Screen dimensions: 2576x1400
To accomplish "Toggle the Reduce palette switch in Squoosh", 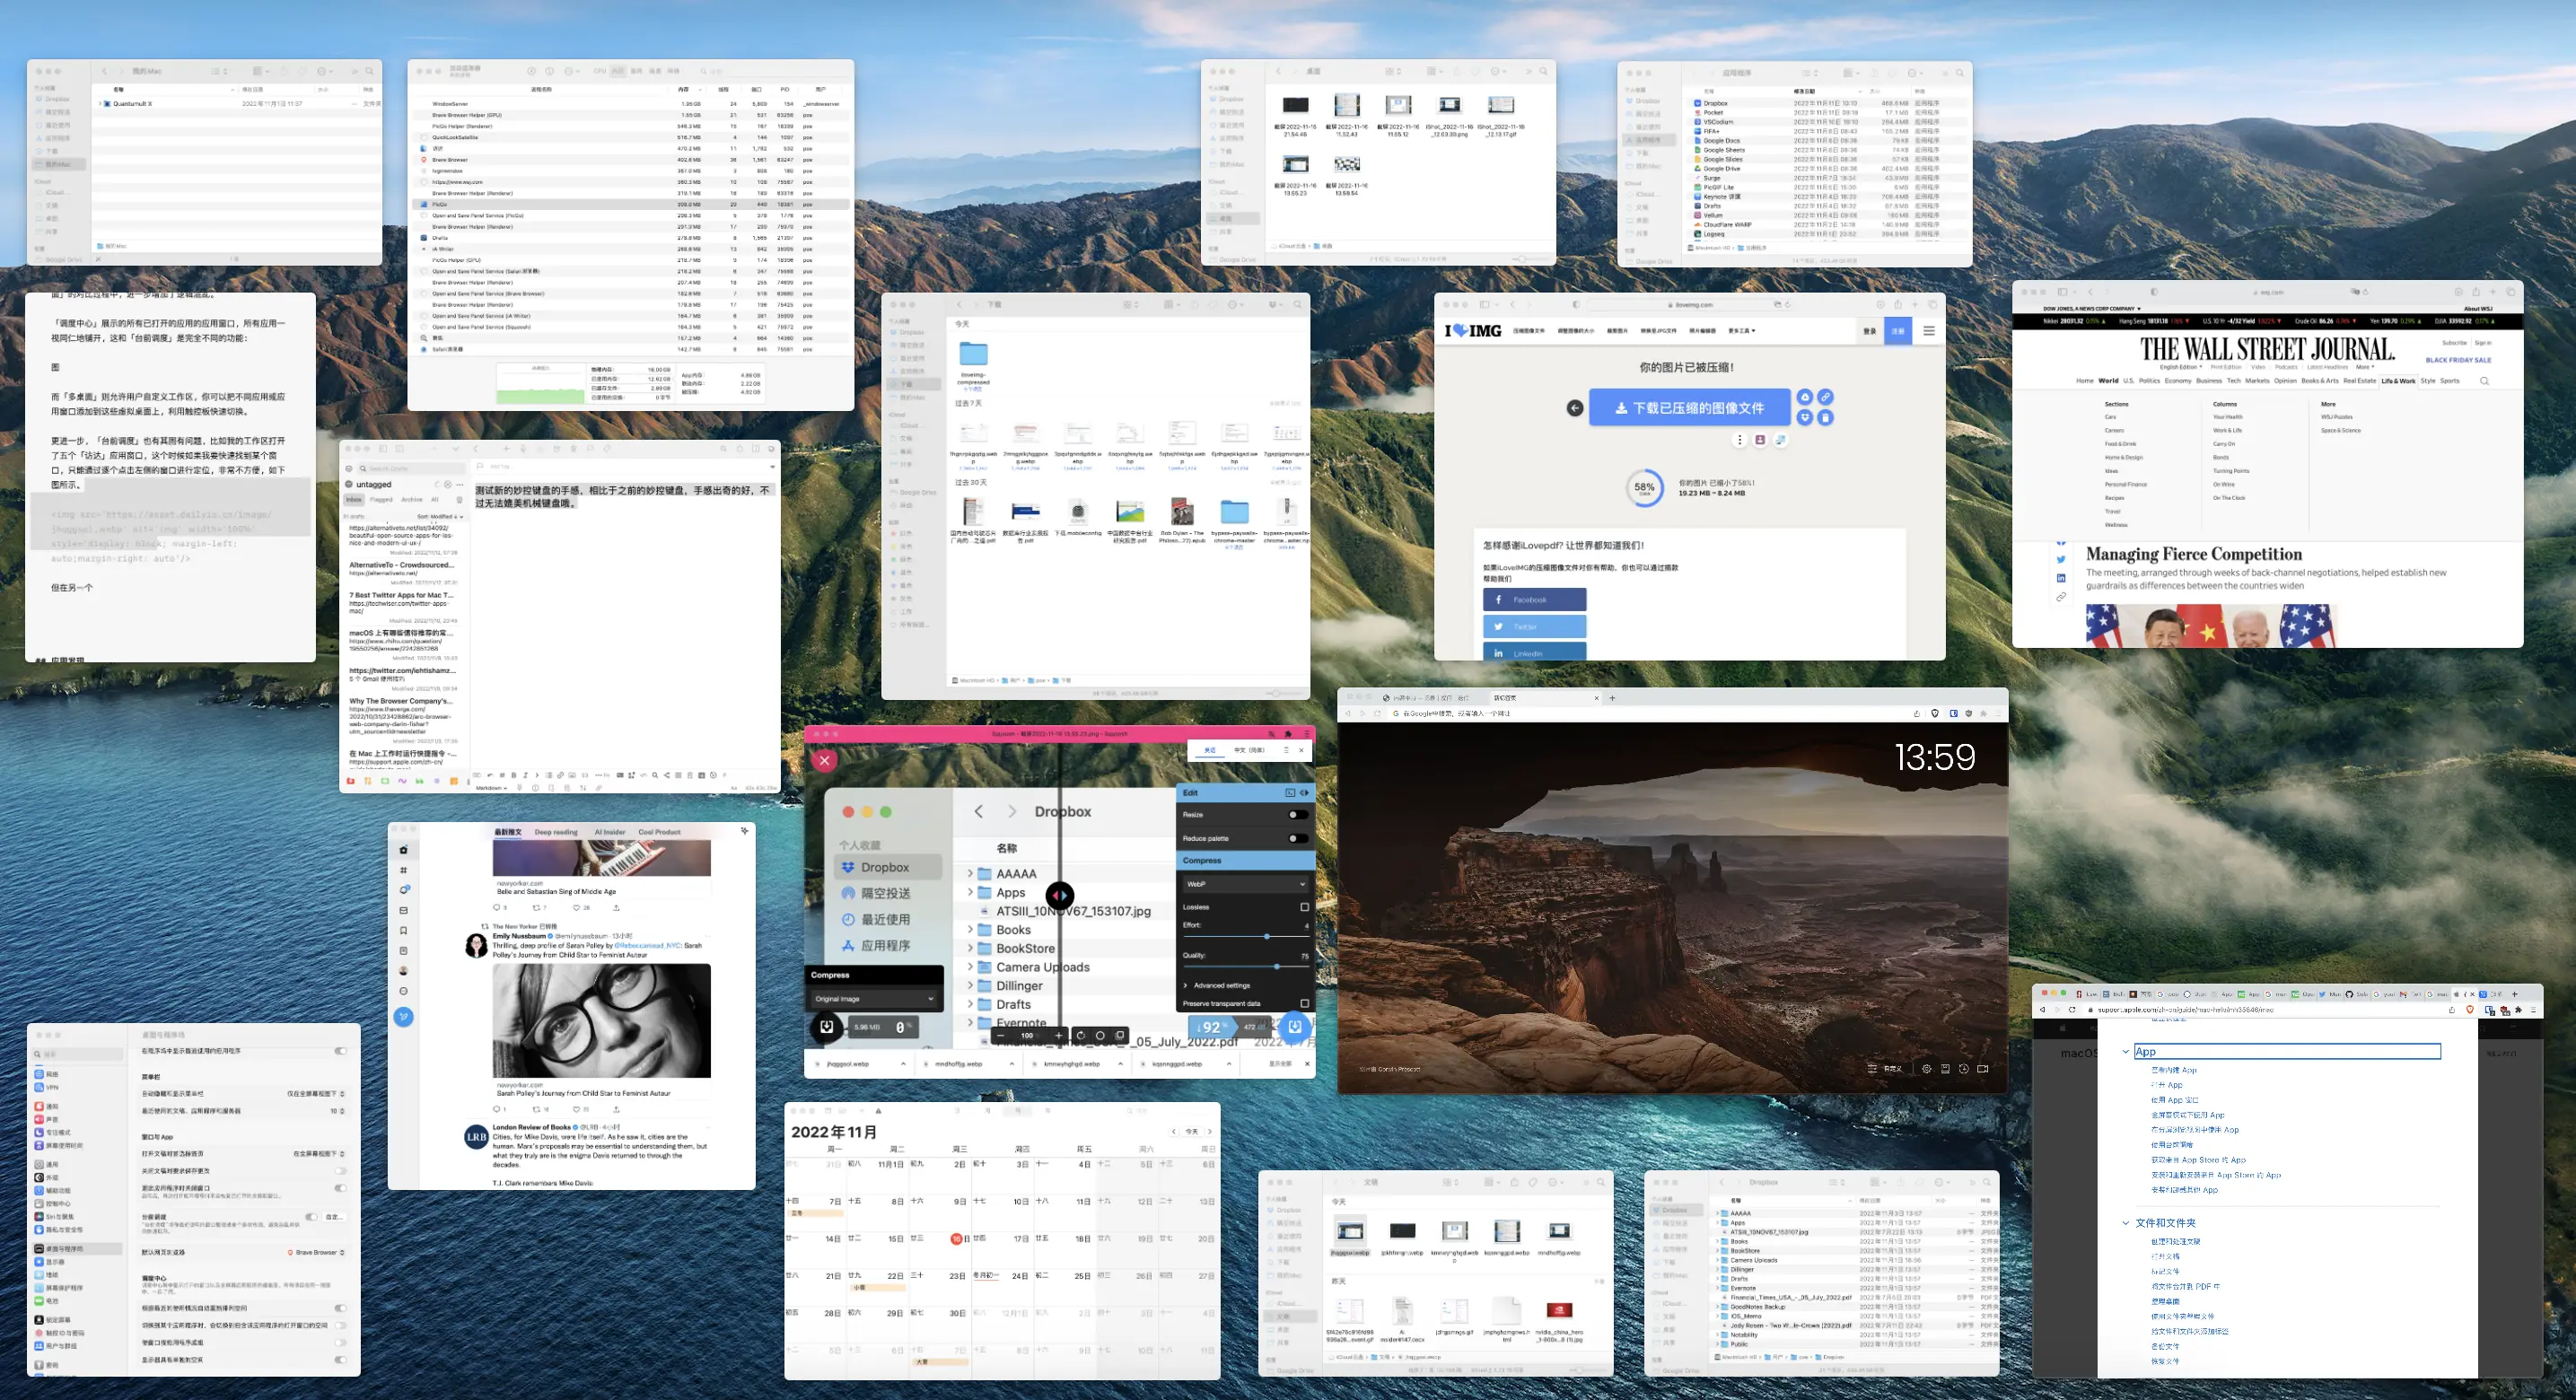I will point(1297,839).
